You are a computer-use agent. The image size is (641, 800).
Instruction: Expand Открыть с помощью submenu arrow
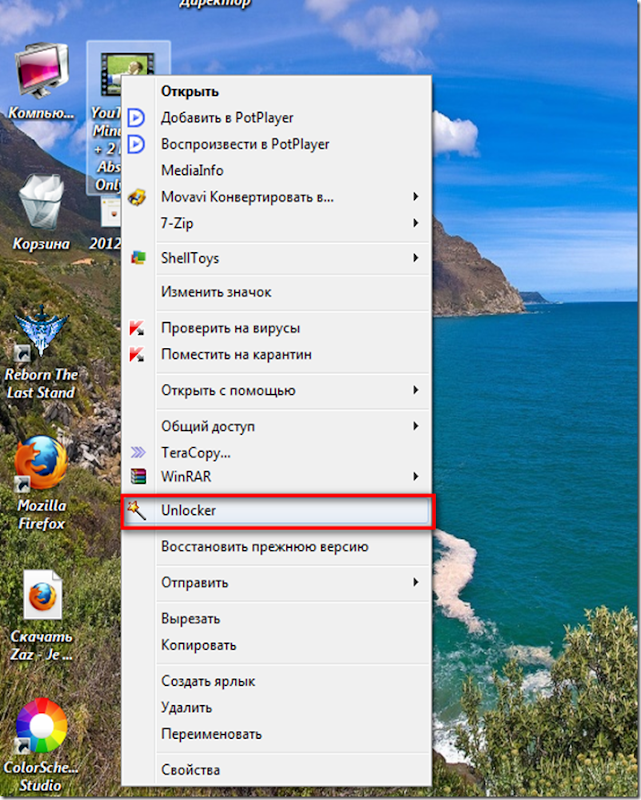point(415,390)
